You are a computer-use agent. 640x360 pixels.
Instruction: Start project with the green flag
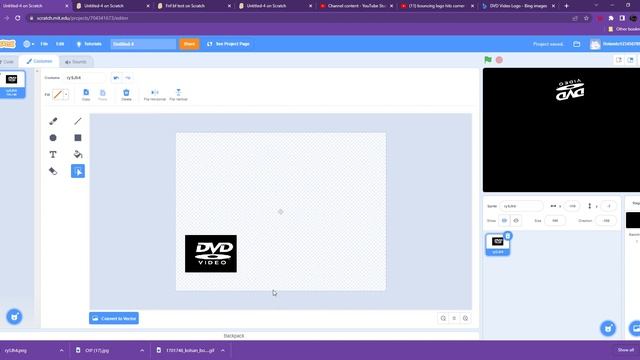click(488, 60)
